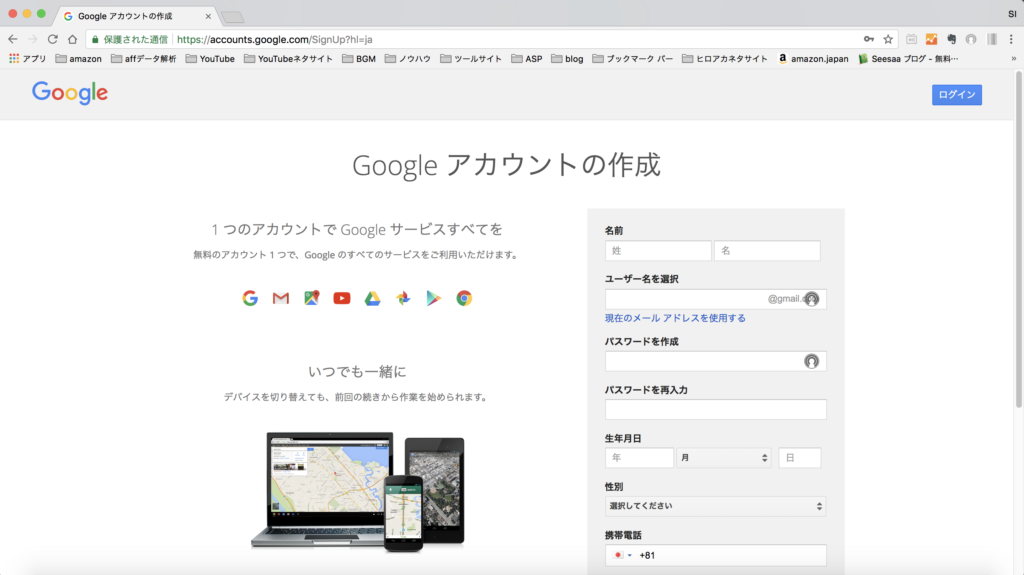Click the devices illustration image
1024x575 pixels.
point(358,491)
